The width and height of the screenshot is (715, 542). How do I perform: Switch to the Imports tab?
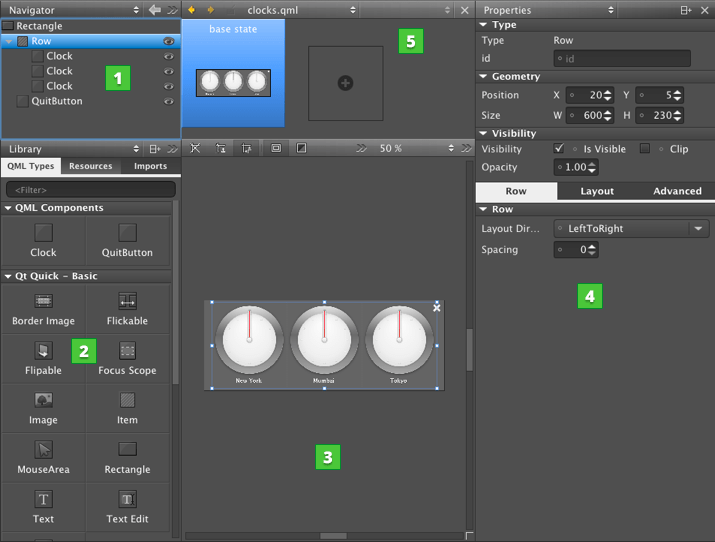150,166
